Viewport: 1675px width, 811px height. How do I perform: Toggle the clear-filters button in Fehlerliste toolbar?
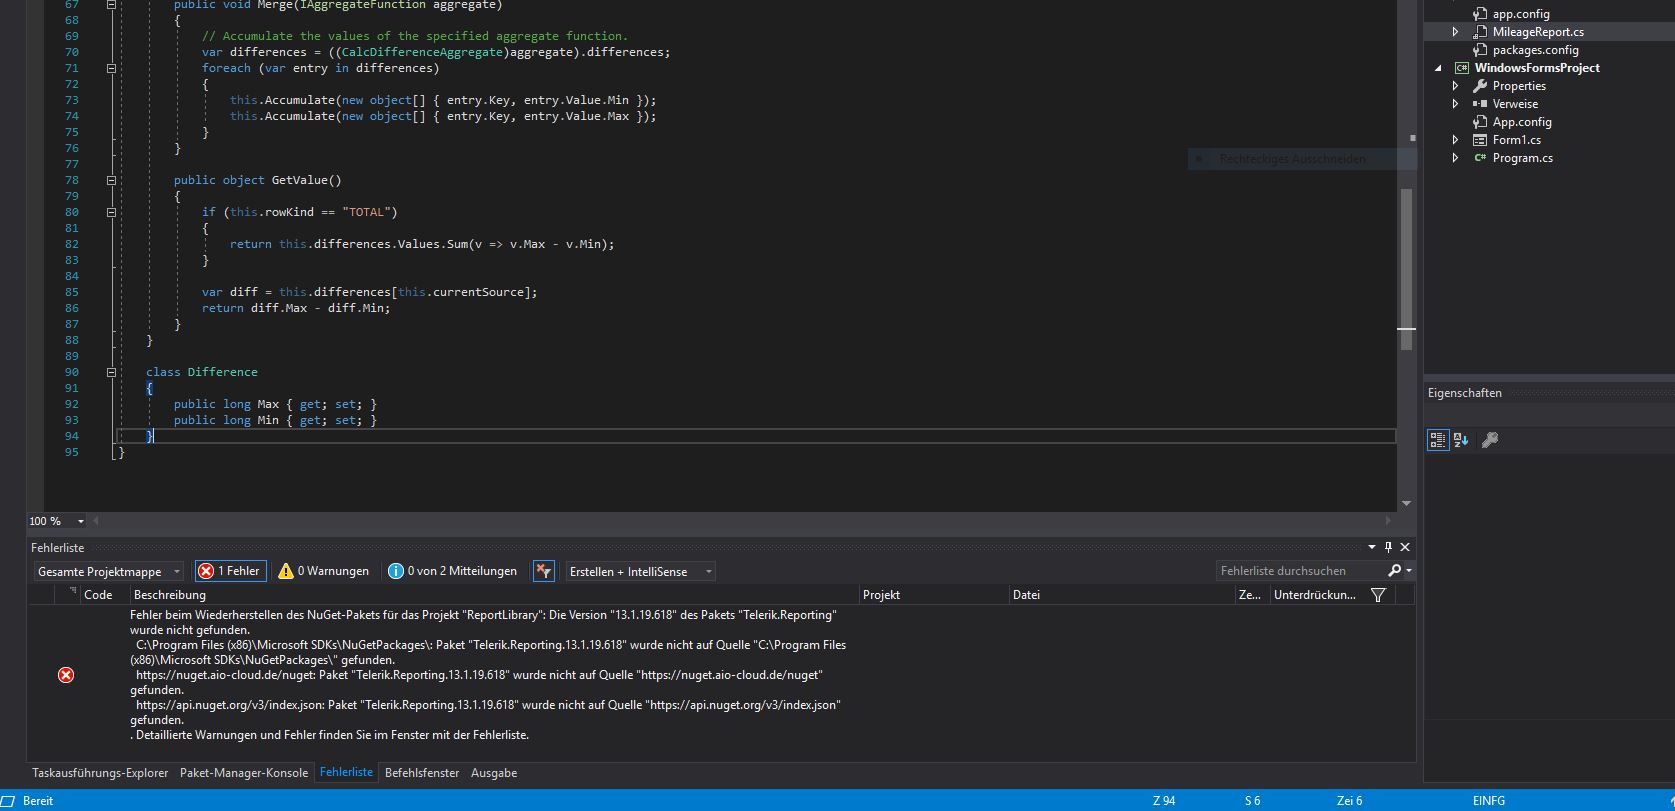click(x=543, y=571)
